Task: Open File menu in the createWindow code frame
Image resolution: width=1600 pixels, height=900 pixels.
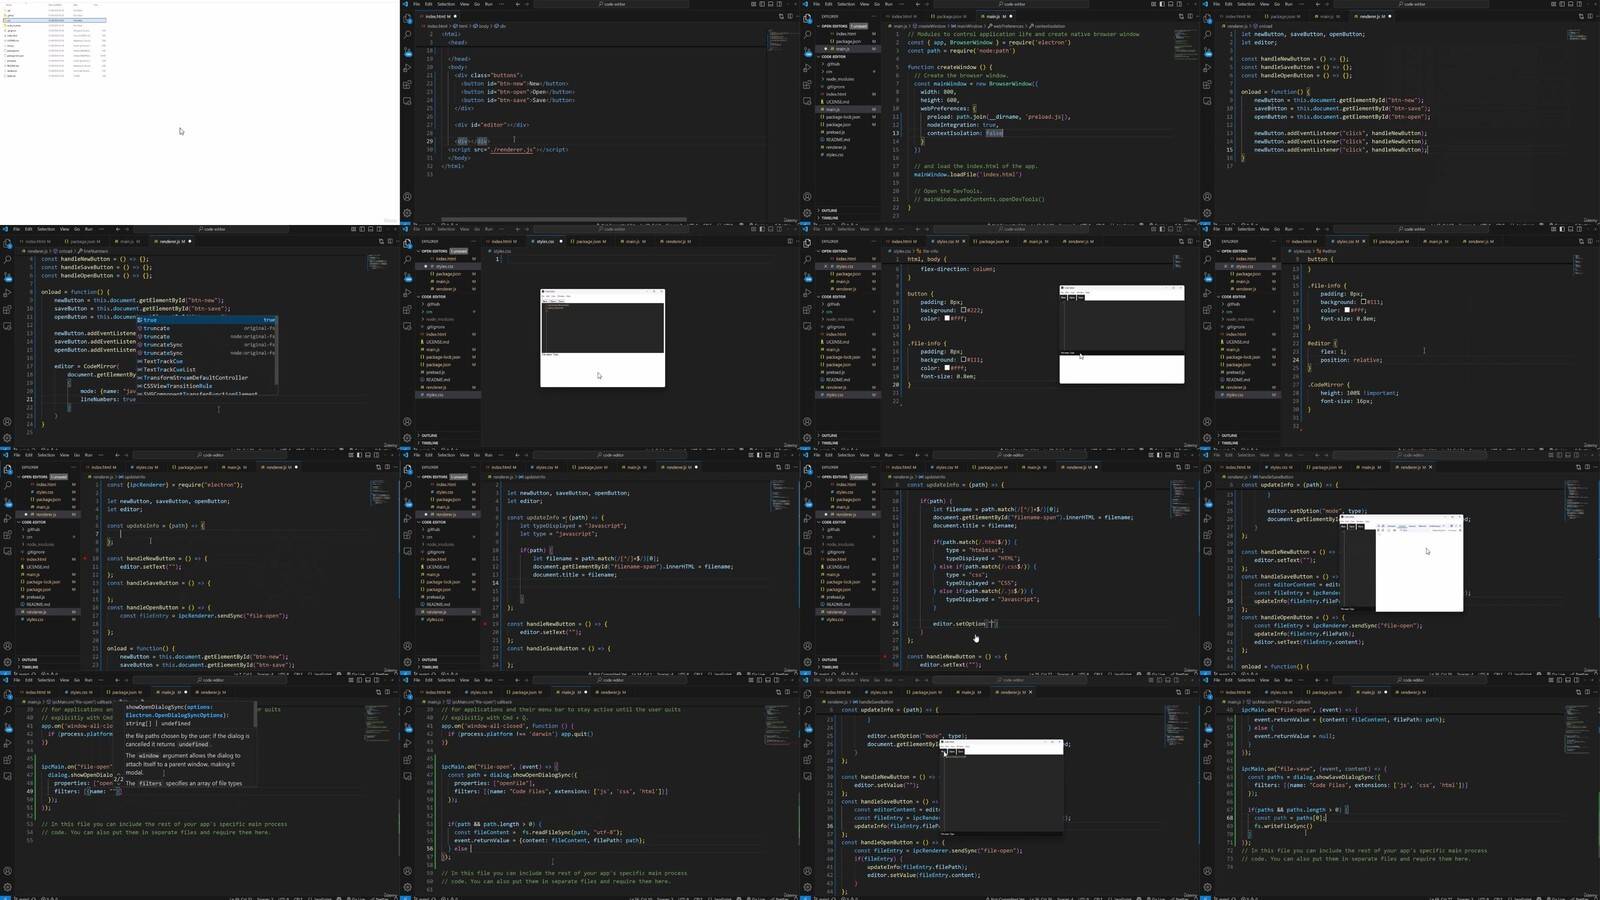Action: tap(816, 4)
